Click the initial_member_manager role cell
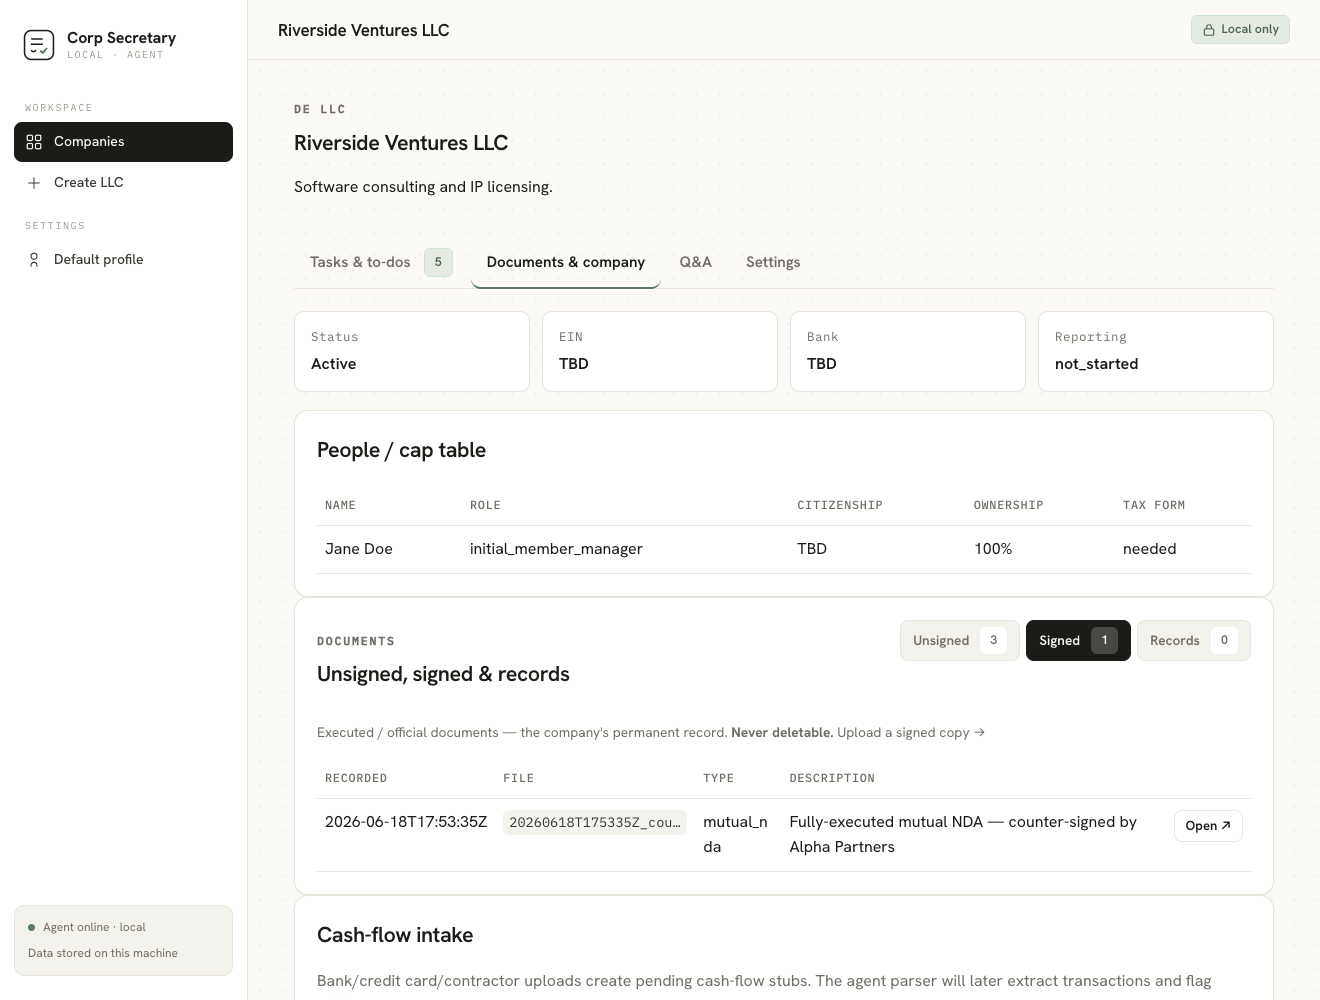The image size is (1320, 1000). [x=556, y=549]
